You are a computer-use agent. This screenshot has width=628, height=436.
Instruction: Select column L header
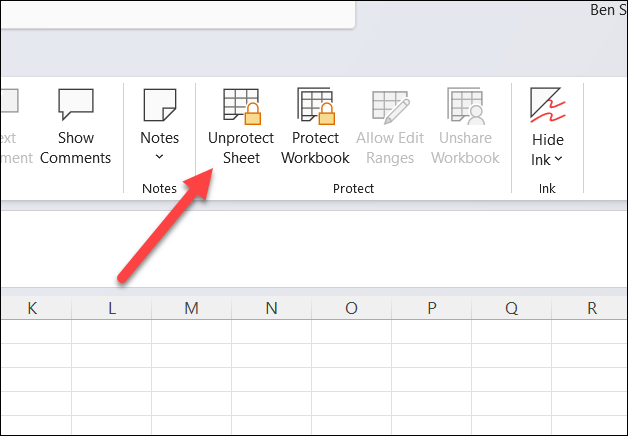111,309
